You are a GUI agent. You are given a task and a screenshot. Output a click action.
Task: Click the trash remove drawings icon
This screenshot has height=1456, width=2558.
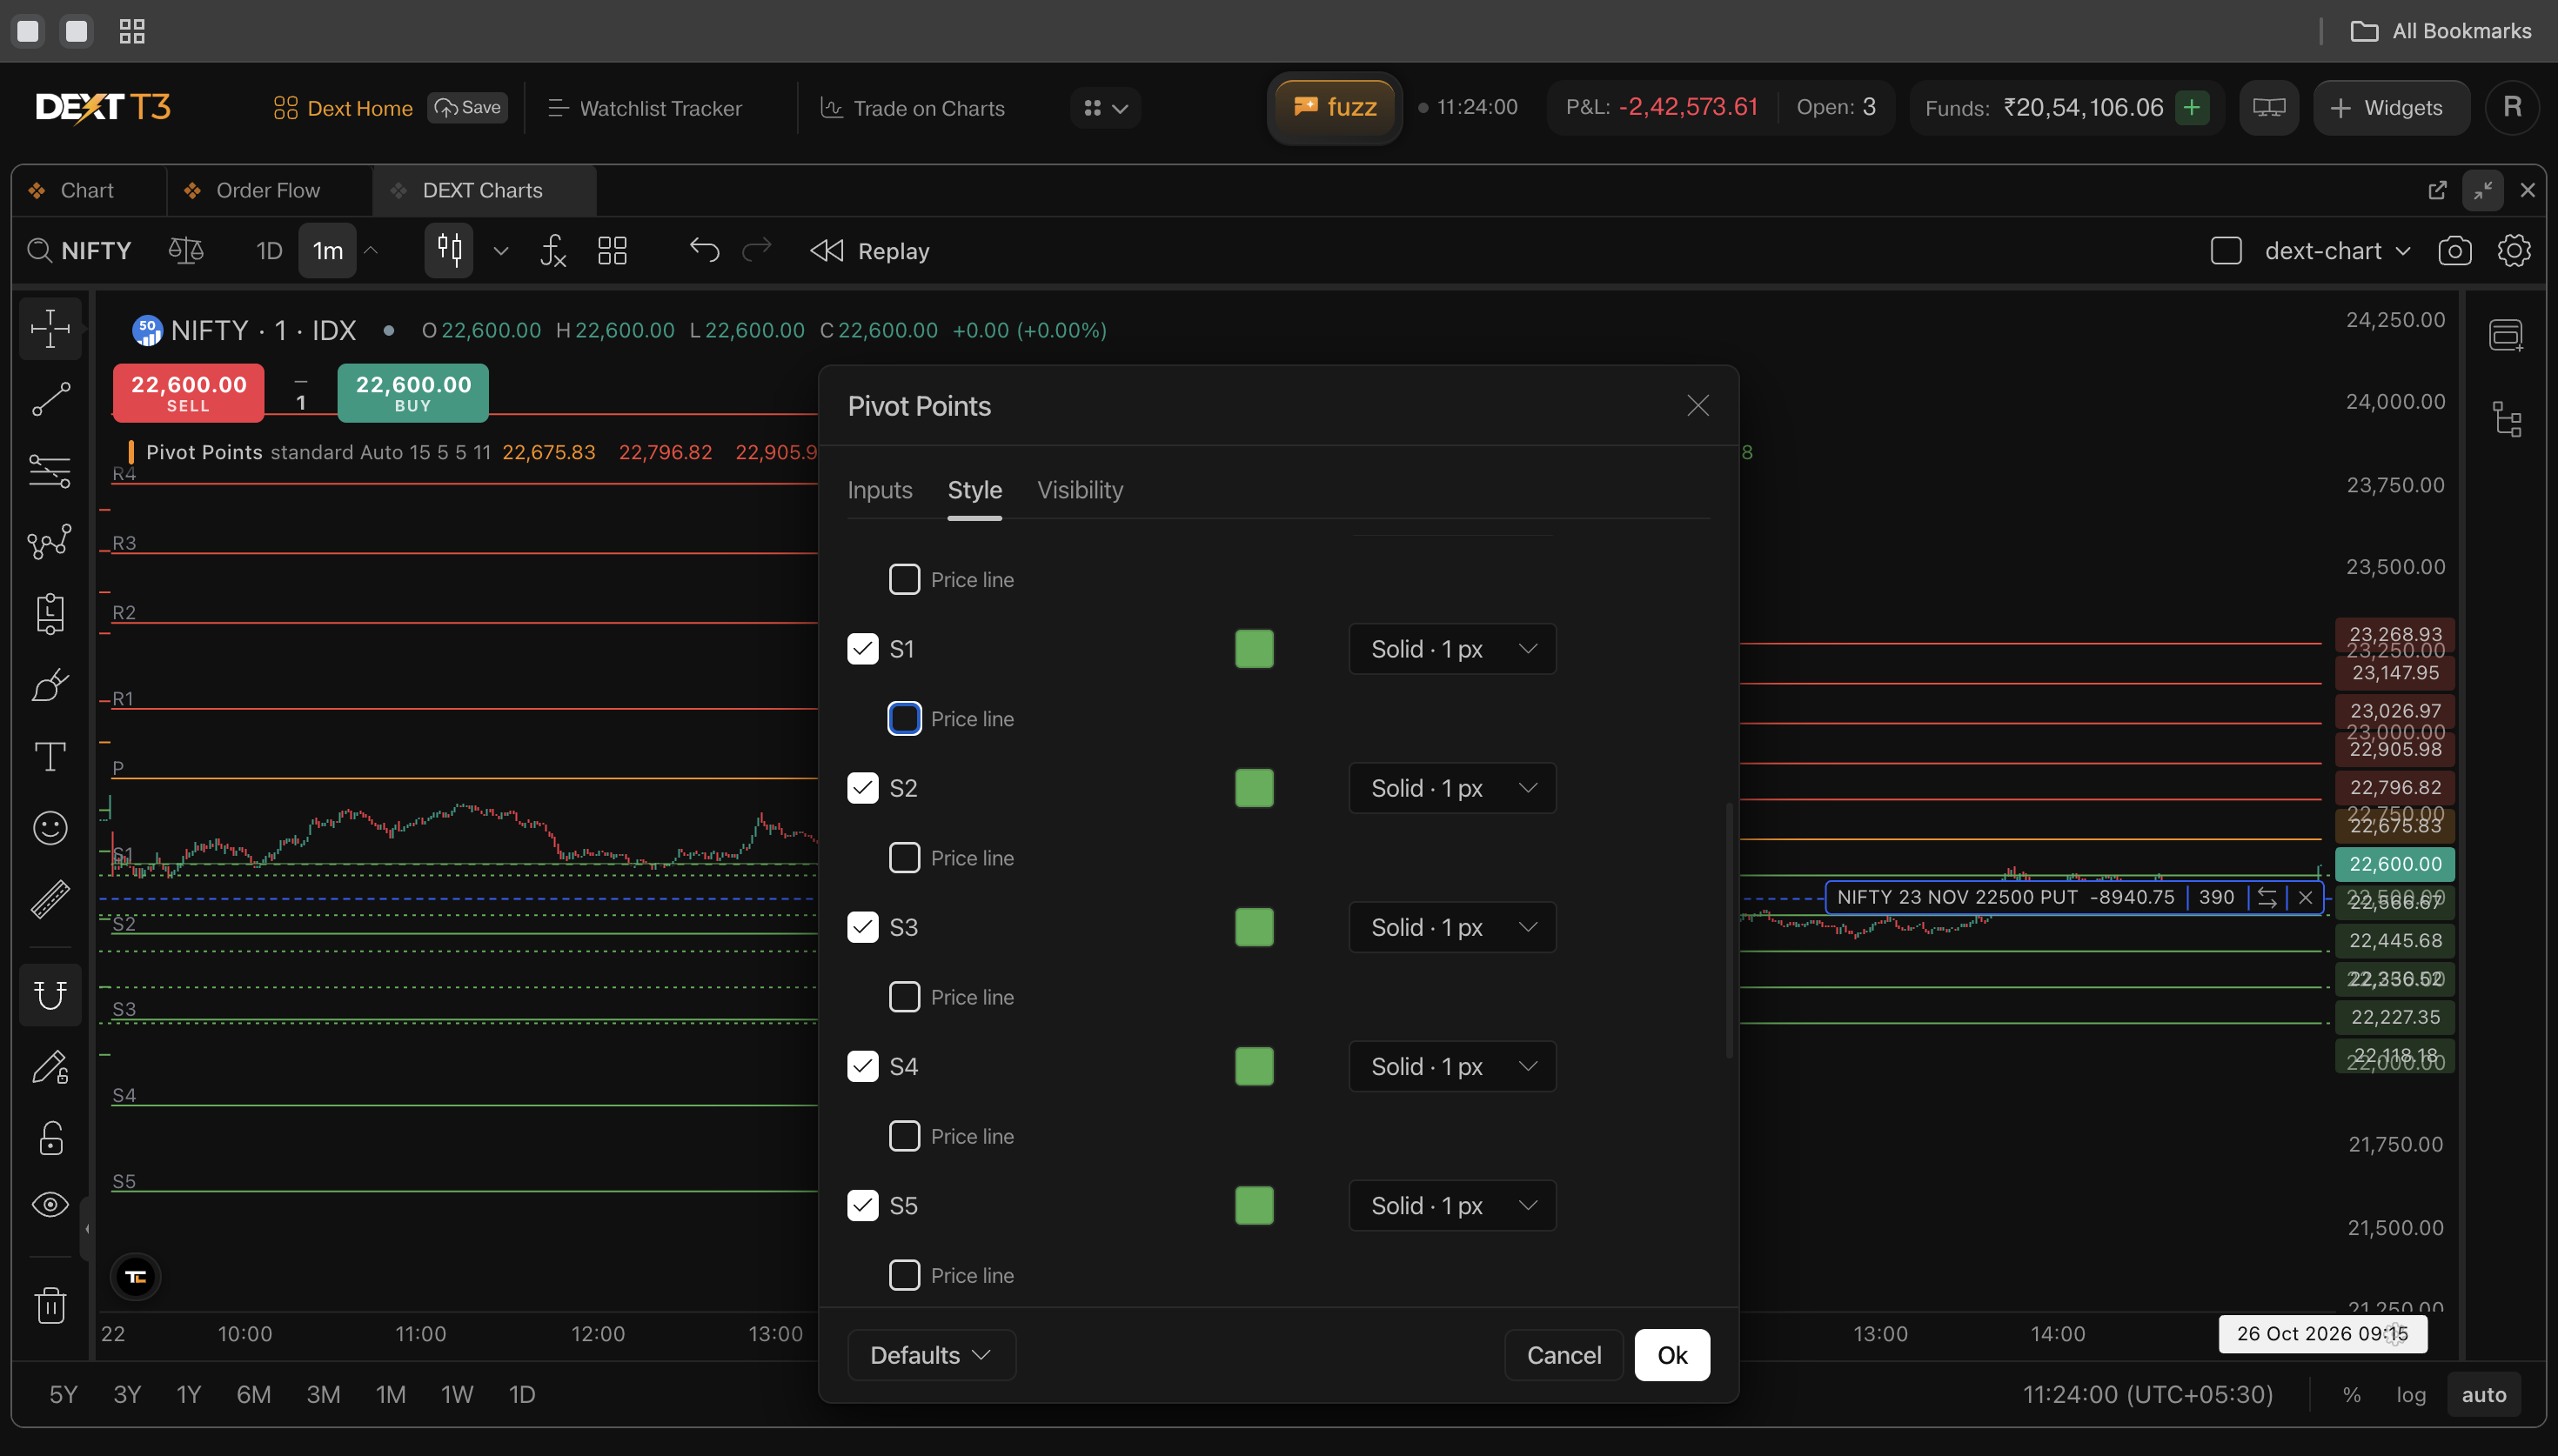click(x=50, y=1305)
